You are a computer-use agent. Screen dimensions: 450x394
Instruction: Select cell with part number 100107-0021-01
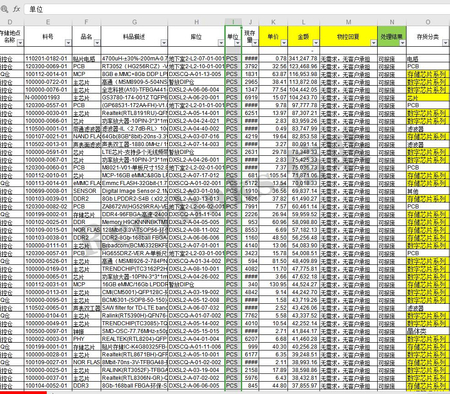click(x=48, y=136)
